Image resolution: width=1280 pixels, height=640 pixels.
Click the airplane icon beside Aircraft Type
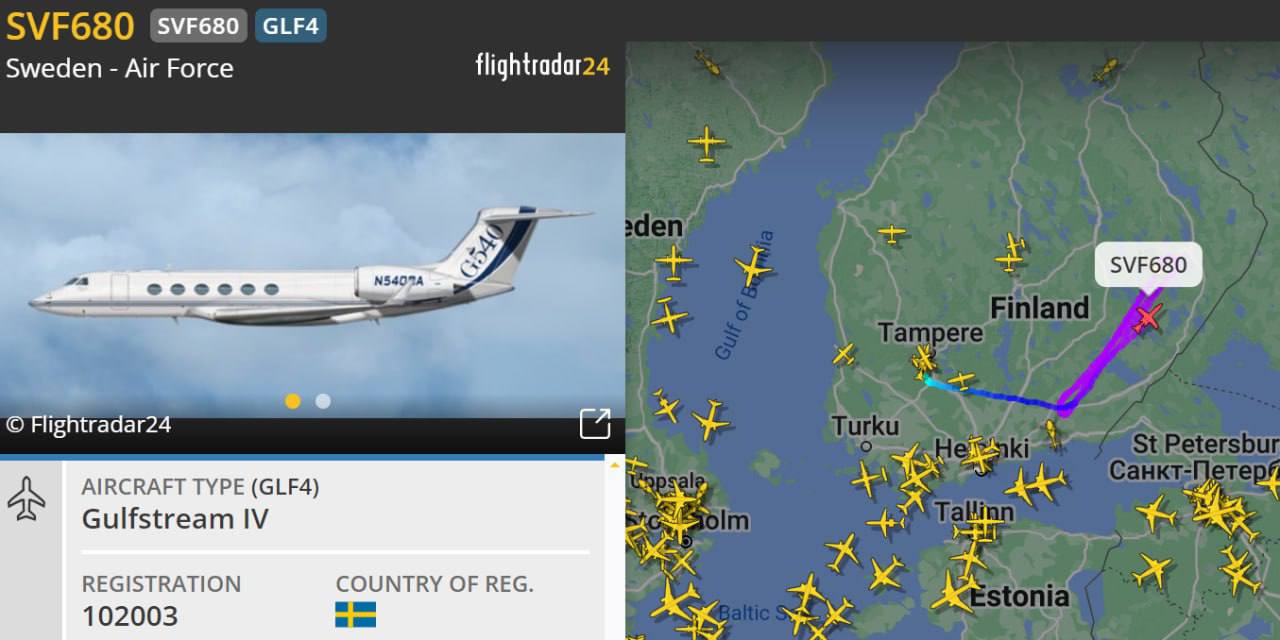coord(27,497)
